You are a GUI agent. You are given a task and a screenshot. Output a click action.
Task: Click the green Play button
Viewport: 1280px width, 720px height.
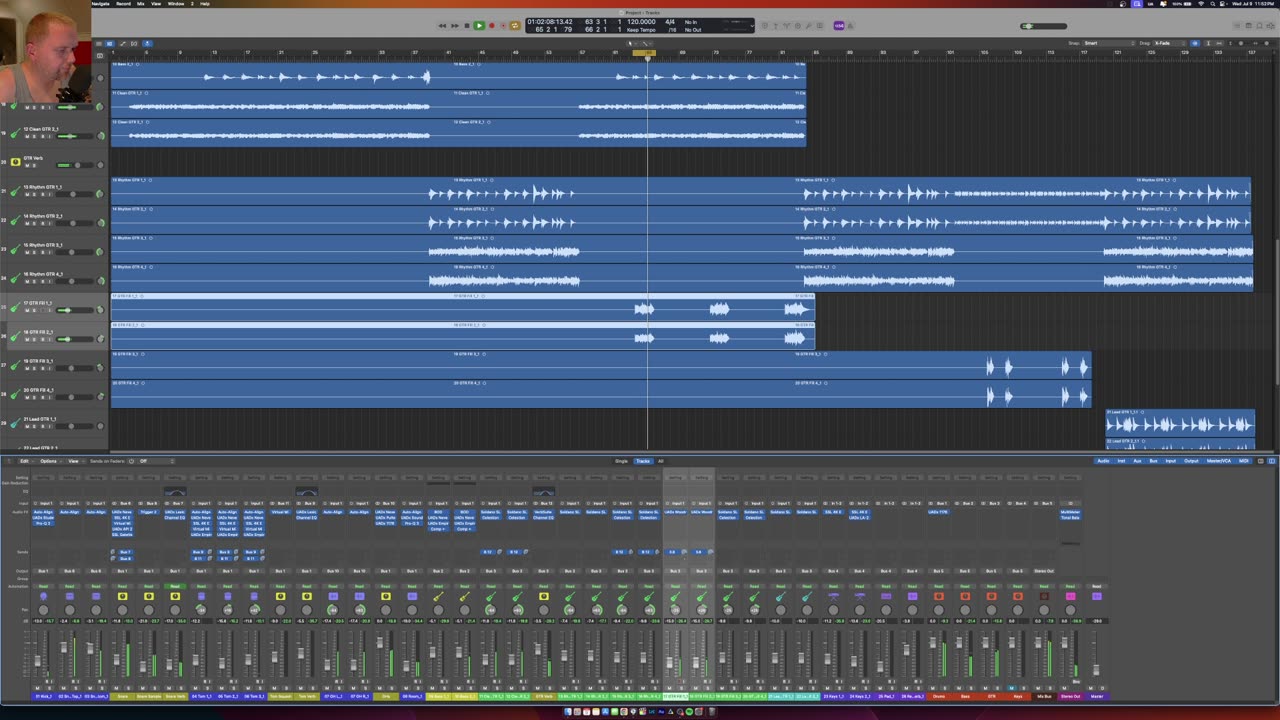(479, 26)
